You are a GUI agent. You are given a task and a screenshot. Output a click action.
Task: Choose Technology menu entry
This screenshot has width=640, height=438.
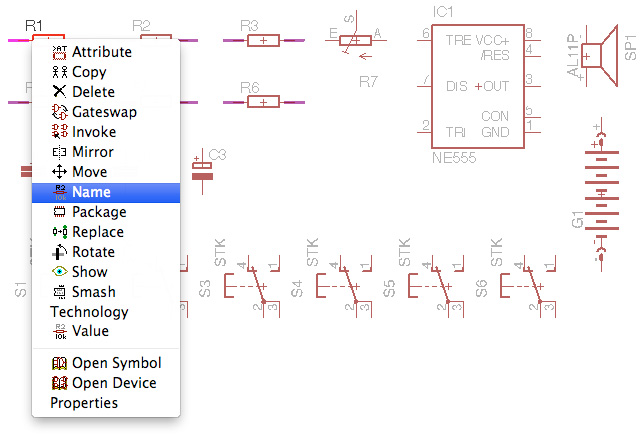pyautogui.click(x=89, y=312)
